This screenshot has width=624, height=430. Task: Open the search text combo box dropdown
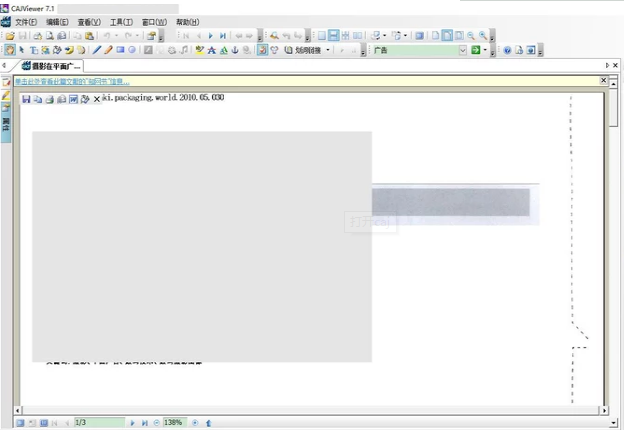[462, 50]
